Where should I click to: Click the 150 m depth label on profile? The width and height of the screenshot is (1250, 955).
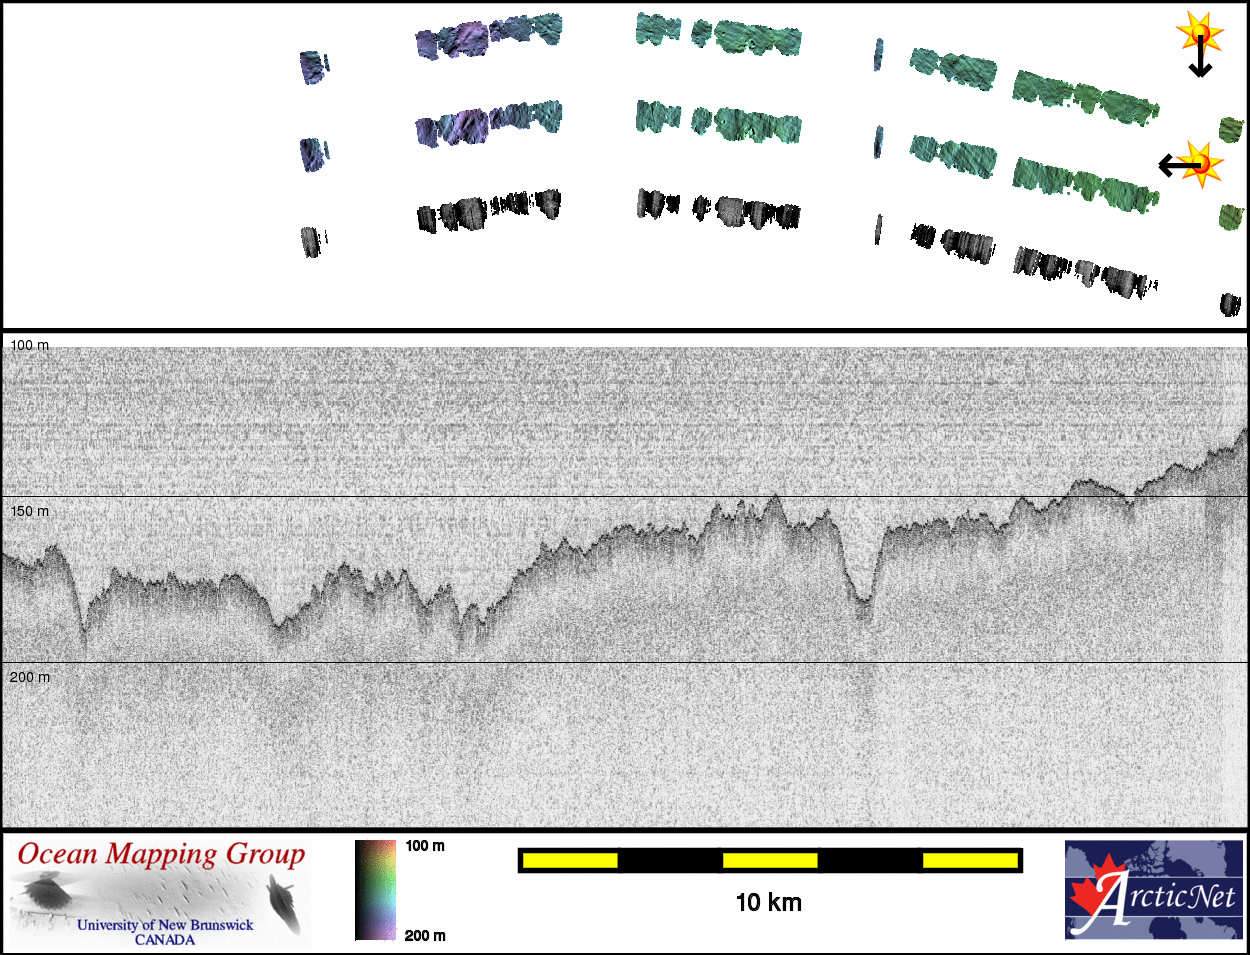coord(29,511)
